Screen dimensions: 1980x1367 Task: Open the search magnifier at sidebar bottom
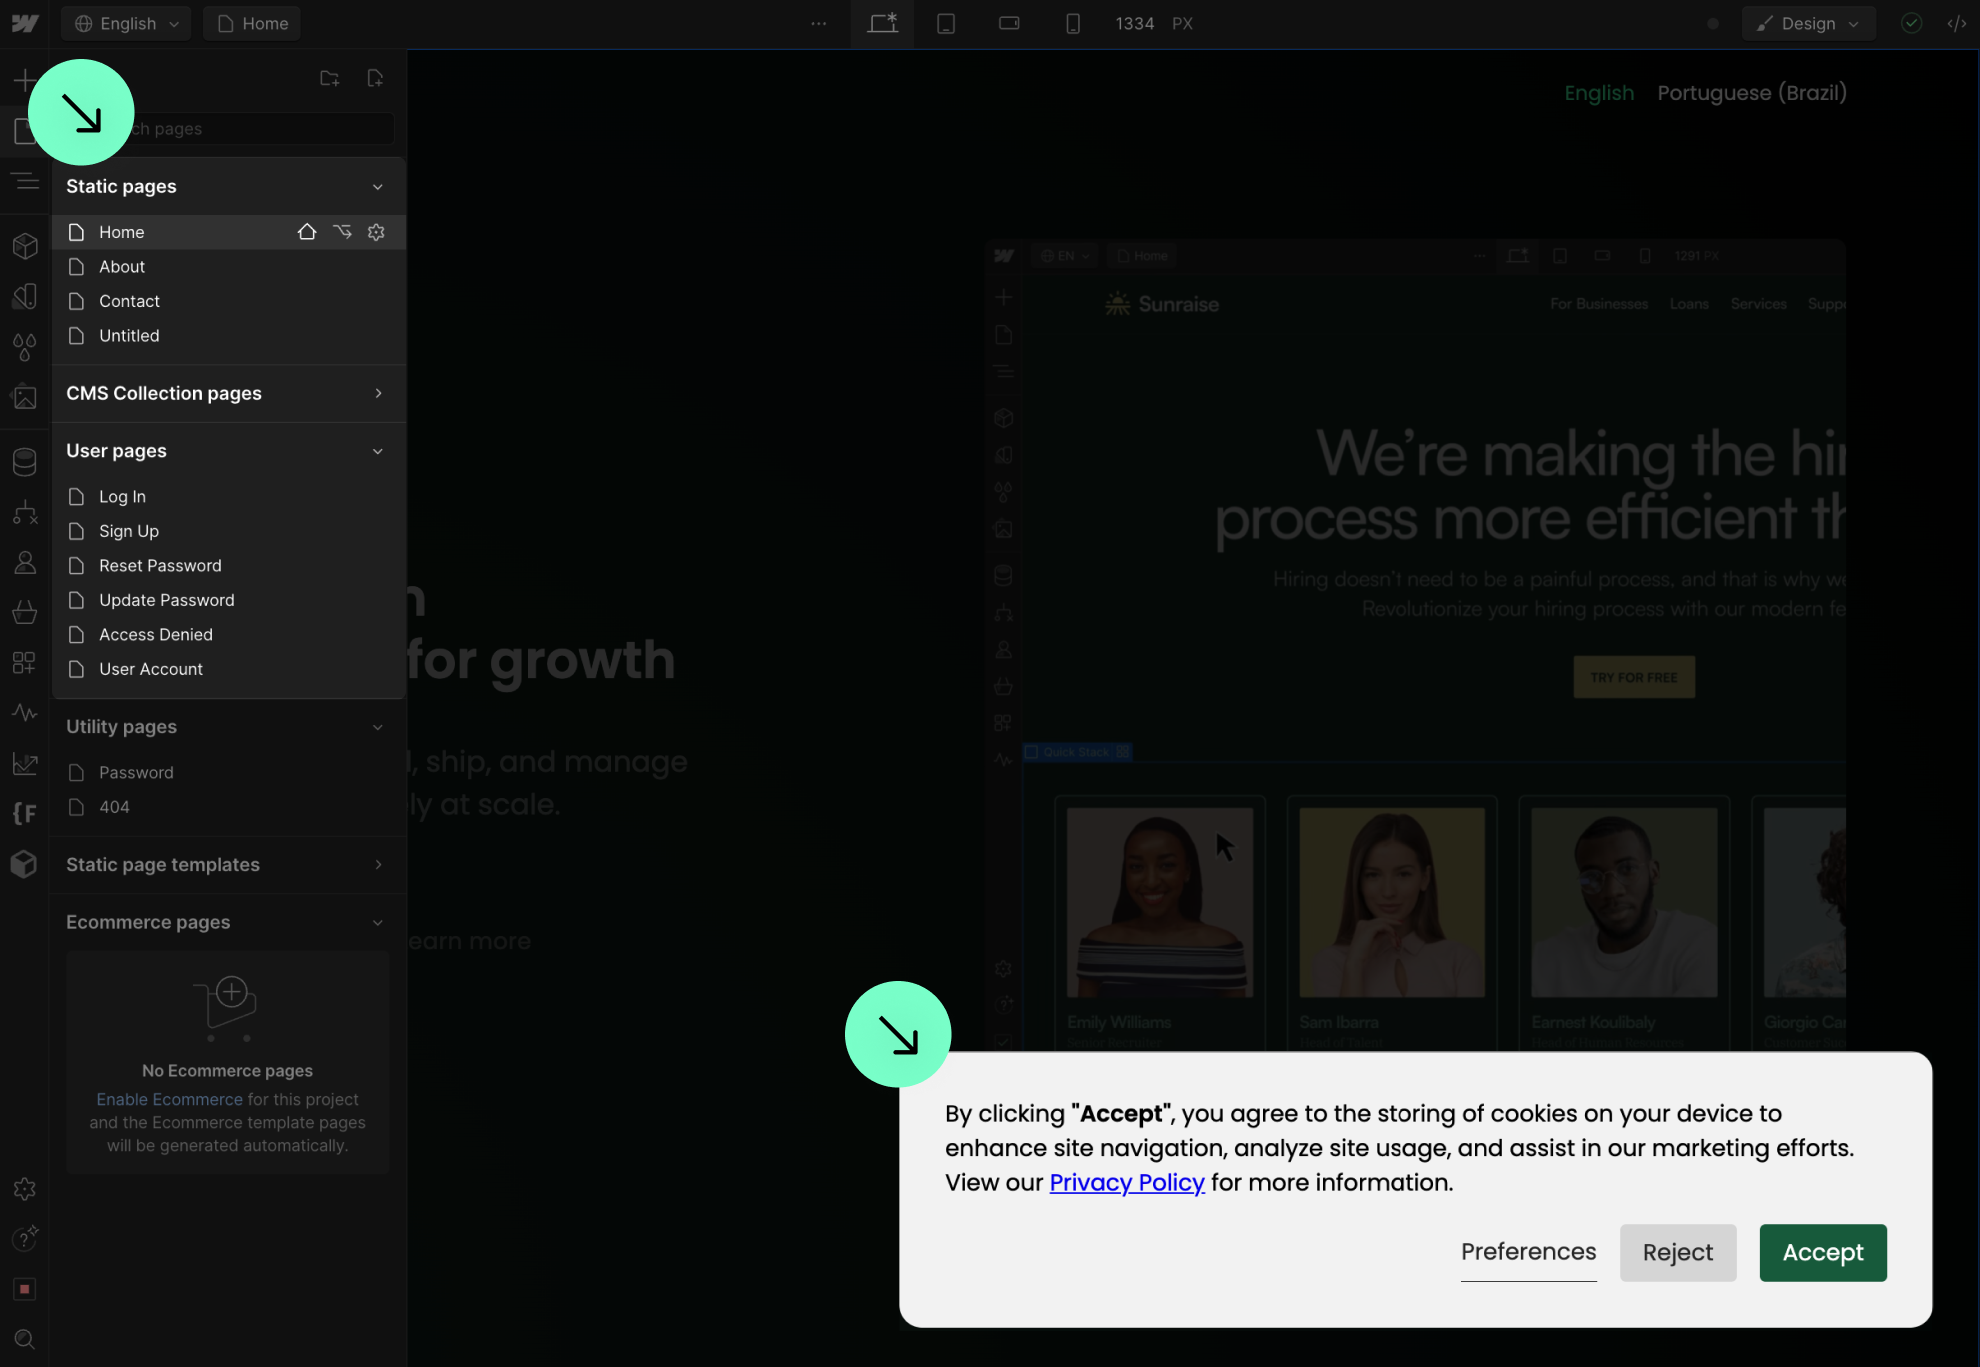(x=25, y=1340)
